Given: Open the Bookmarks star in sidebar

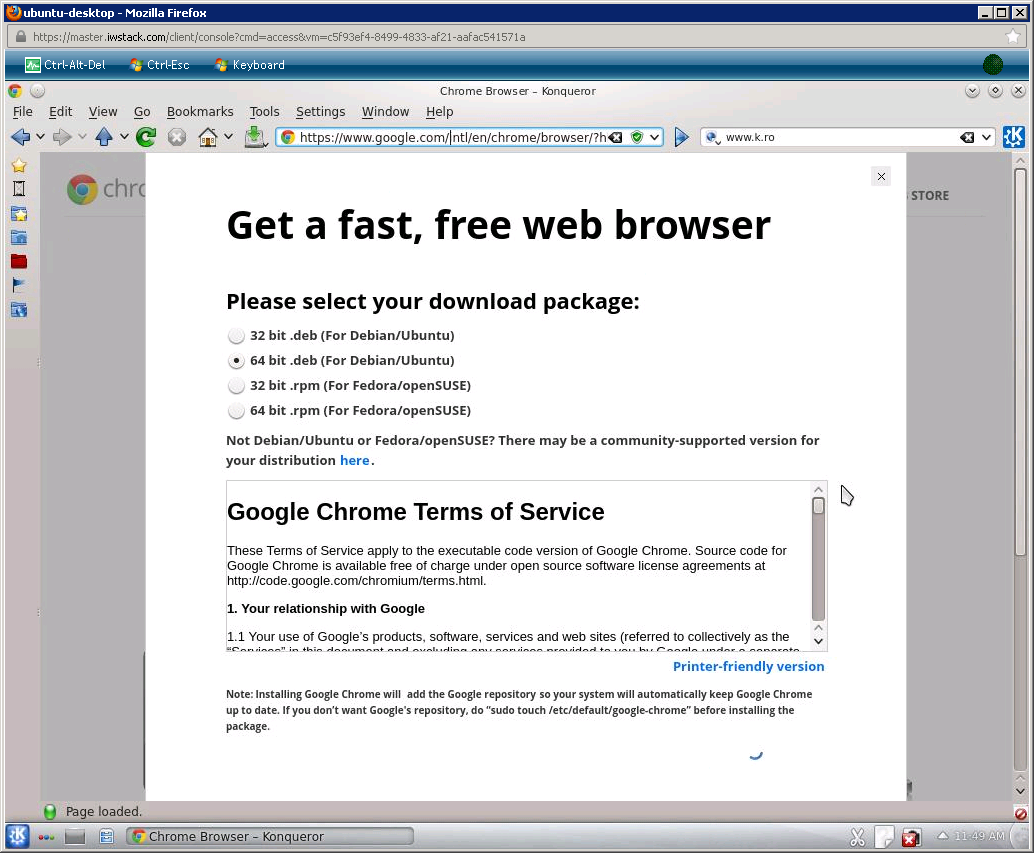Looking at the screenshot, I should pyautogui.click(x=18, y=166).
